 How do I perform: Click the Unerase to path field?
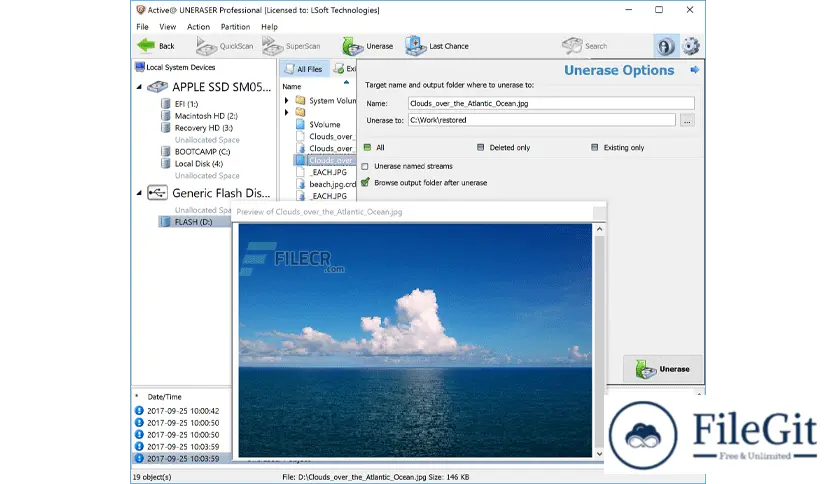coord(542,120)
